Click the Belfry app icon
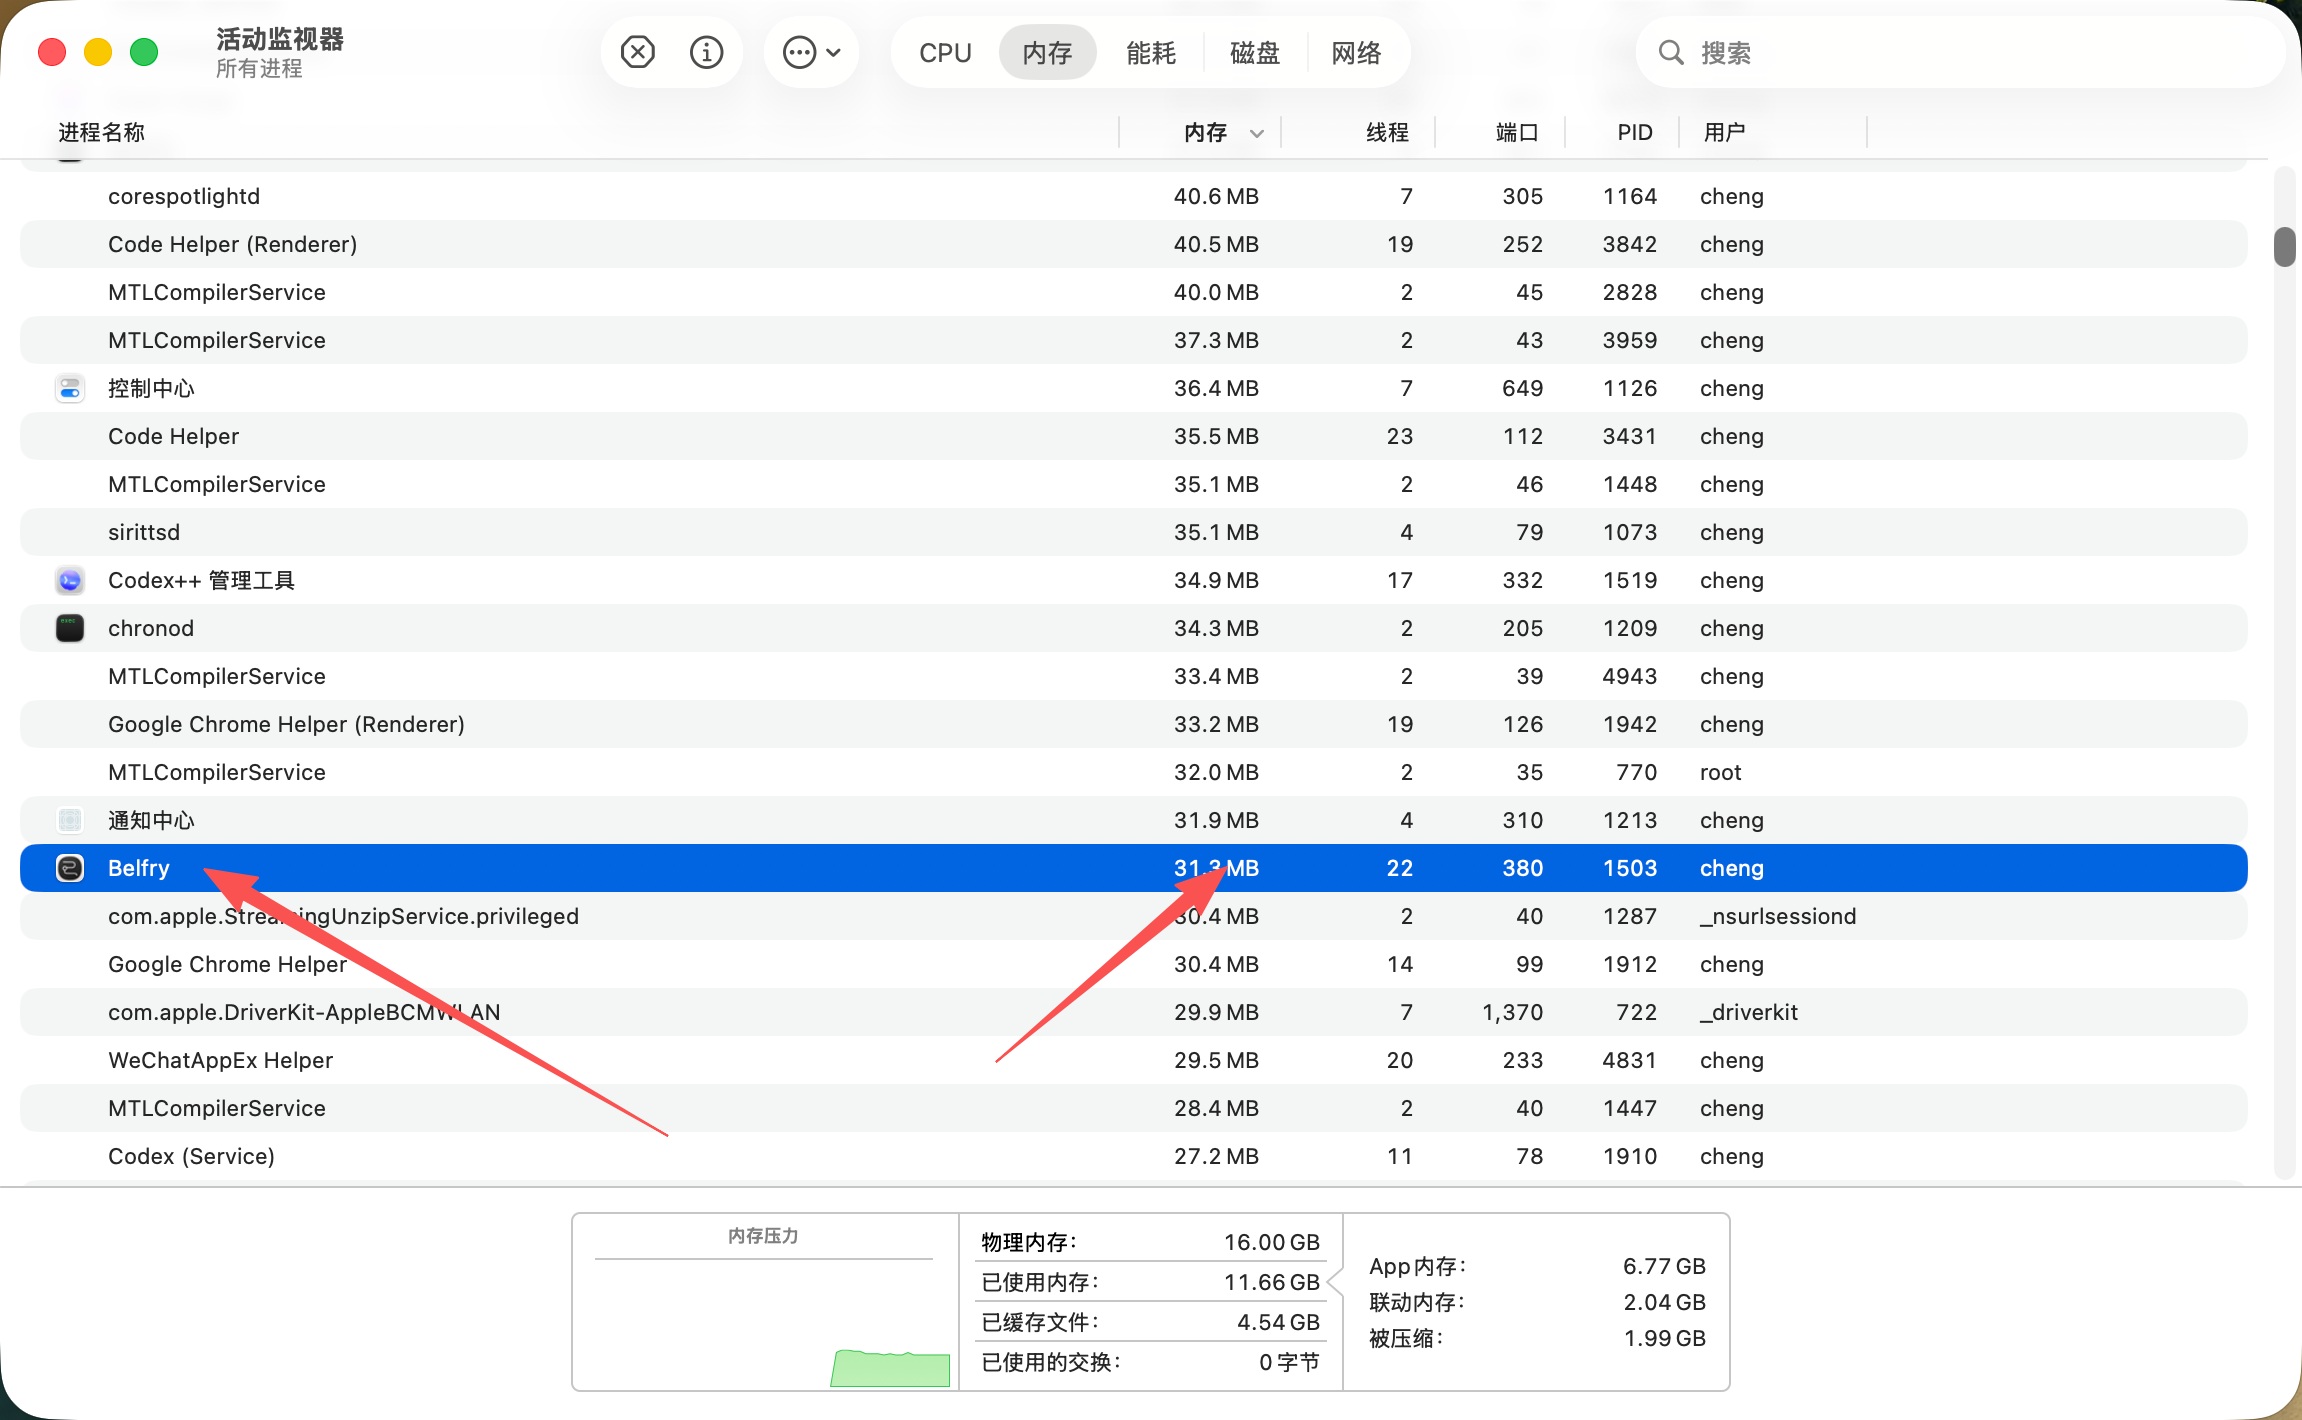2302x1420 pixels. click(x=70, y=868)
